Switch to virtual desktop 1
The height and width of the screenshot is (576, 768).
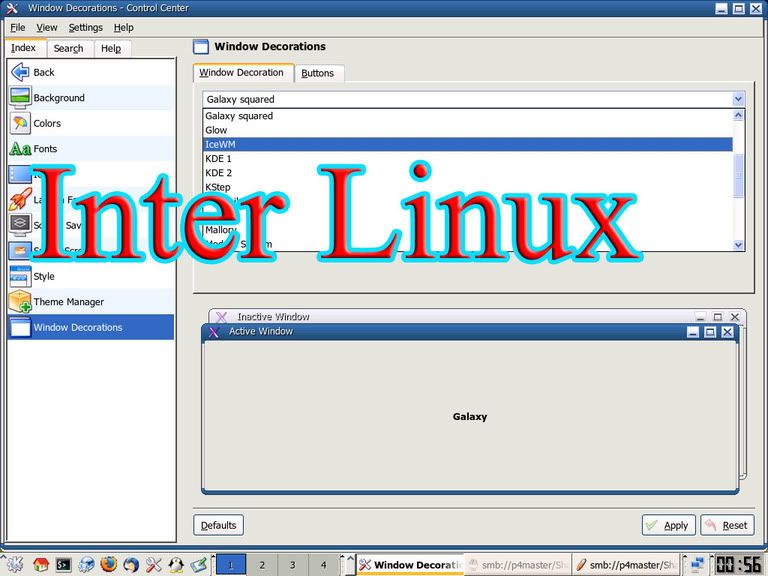[x=231, y=565]
